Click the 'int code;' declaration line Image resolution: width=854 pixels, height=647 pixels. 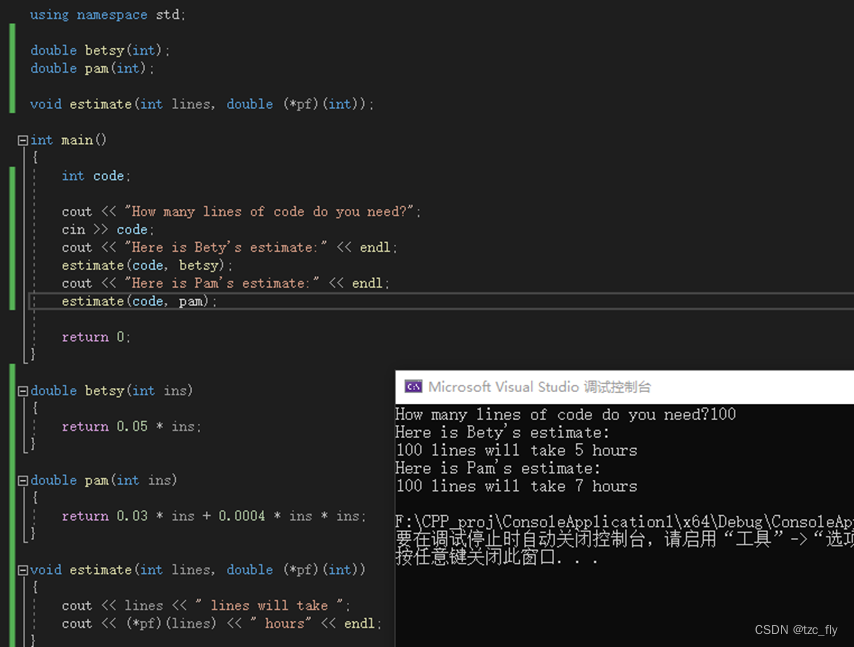96,176
